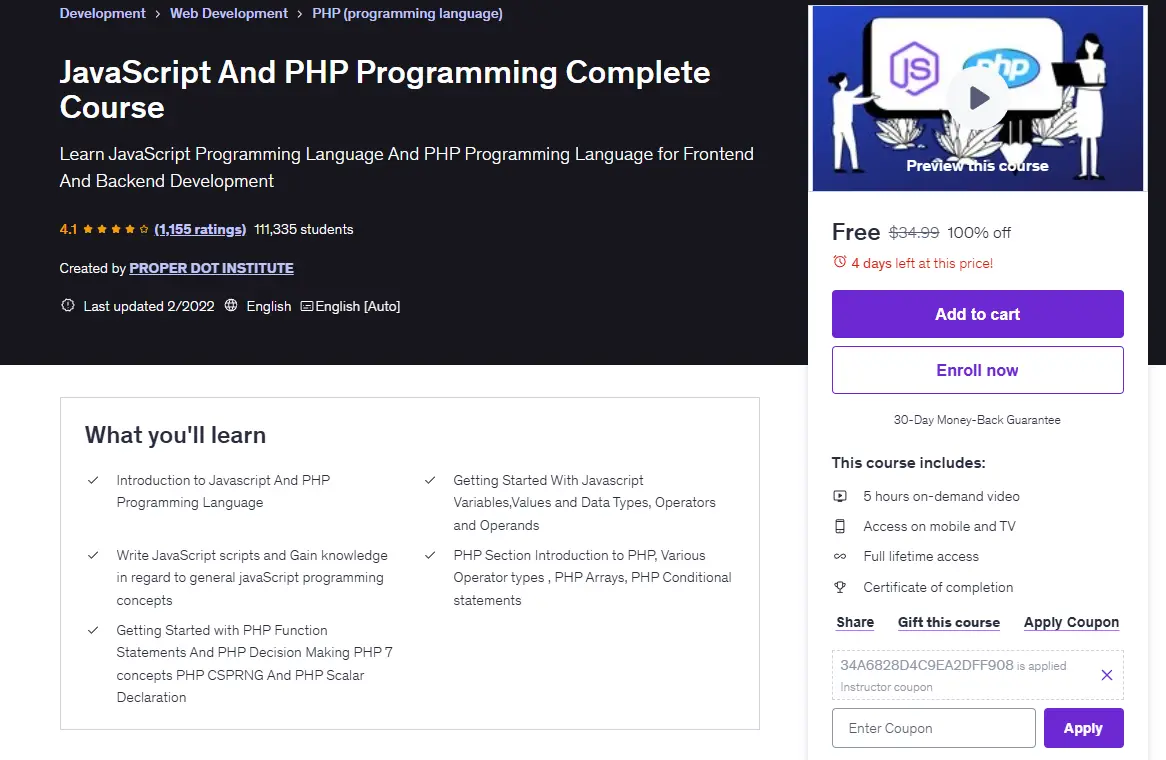Click the crossed-out $34.99 price
The image size is (1166, 760).
tap(914, 233)
